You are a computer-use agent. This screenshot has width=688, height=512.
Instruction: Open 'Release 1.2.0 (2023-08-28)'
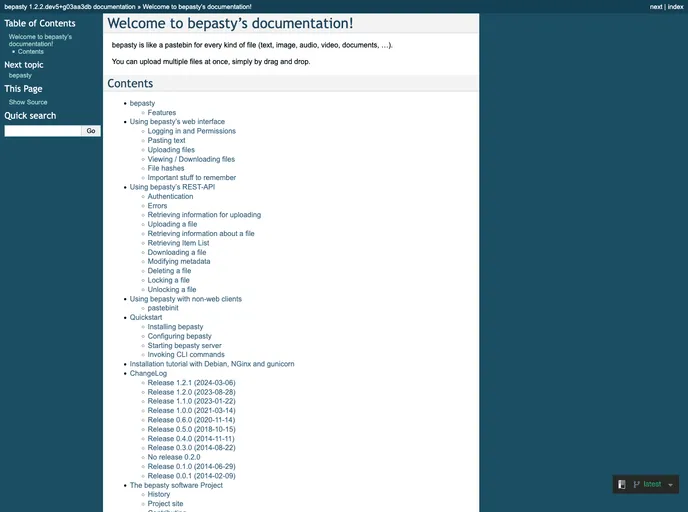pyautogui.click(x=191, y=392)
